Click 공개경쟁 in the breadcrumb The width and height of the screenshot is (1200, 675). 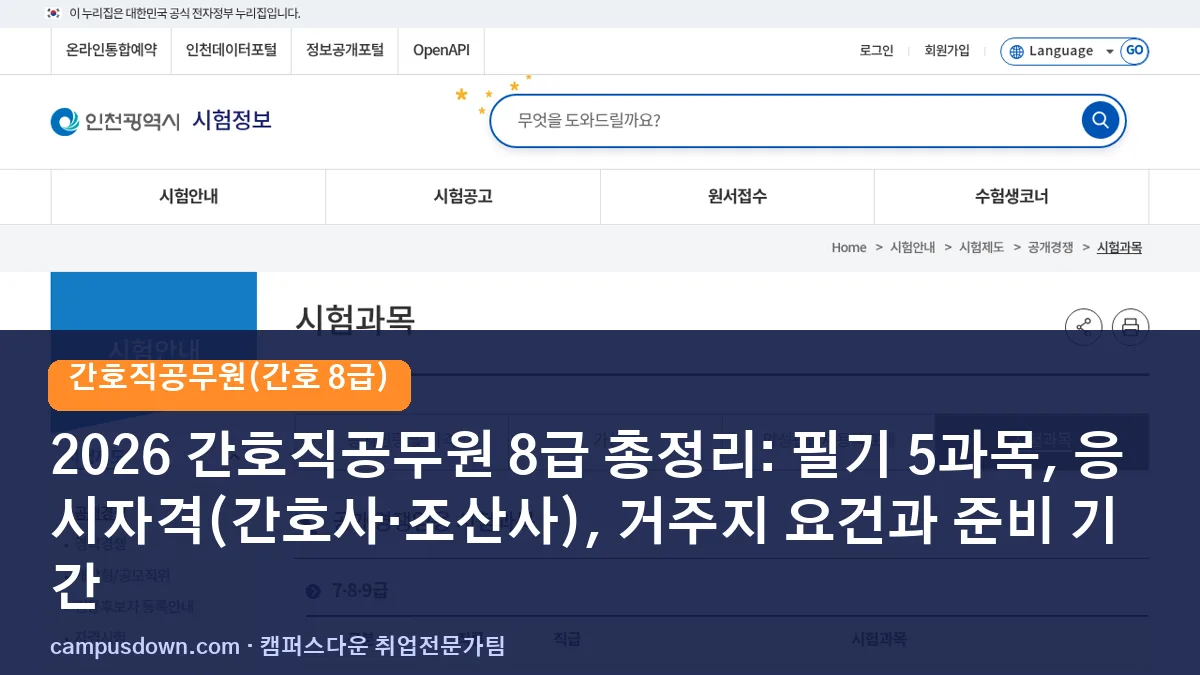1050,248
